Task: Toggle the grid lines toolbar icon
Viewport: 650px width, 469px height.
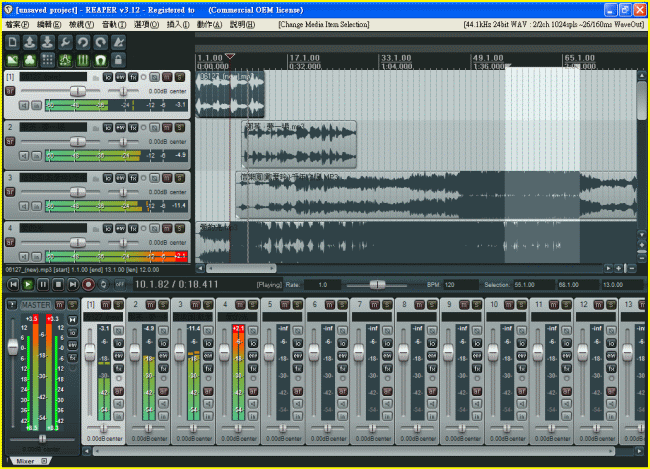Action: coord(48,60)
